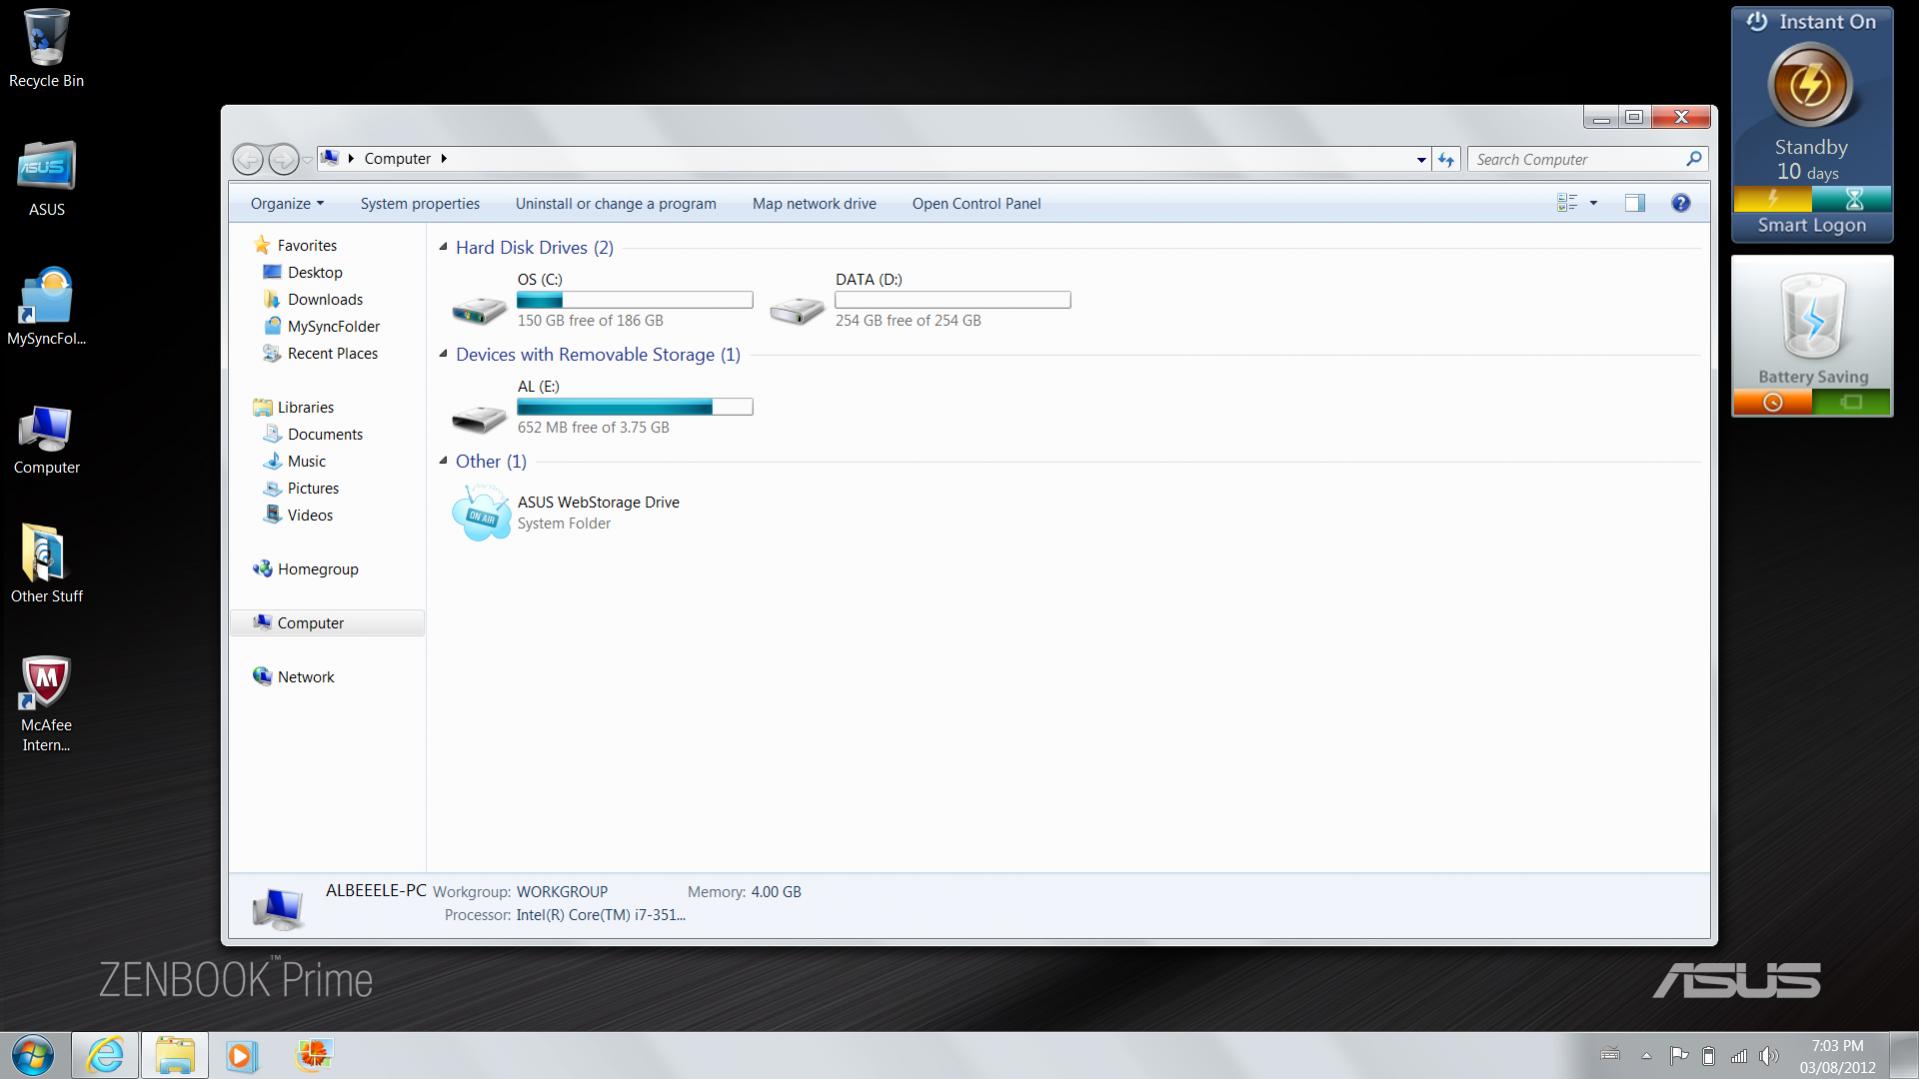Select Downloads in Favorites
Image resolution: width=1919 pixels, height=1079 pixels.
[x=313, y=299]
